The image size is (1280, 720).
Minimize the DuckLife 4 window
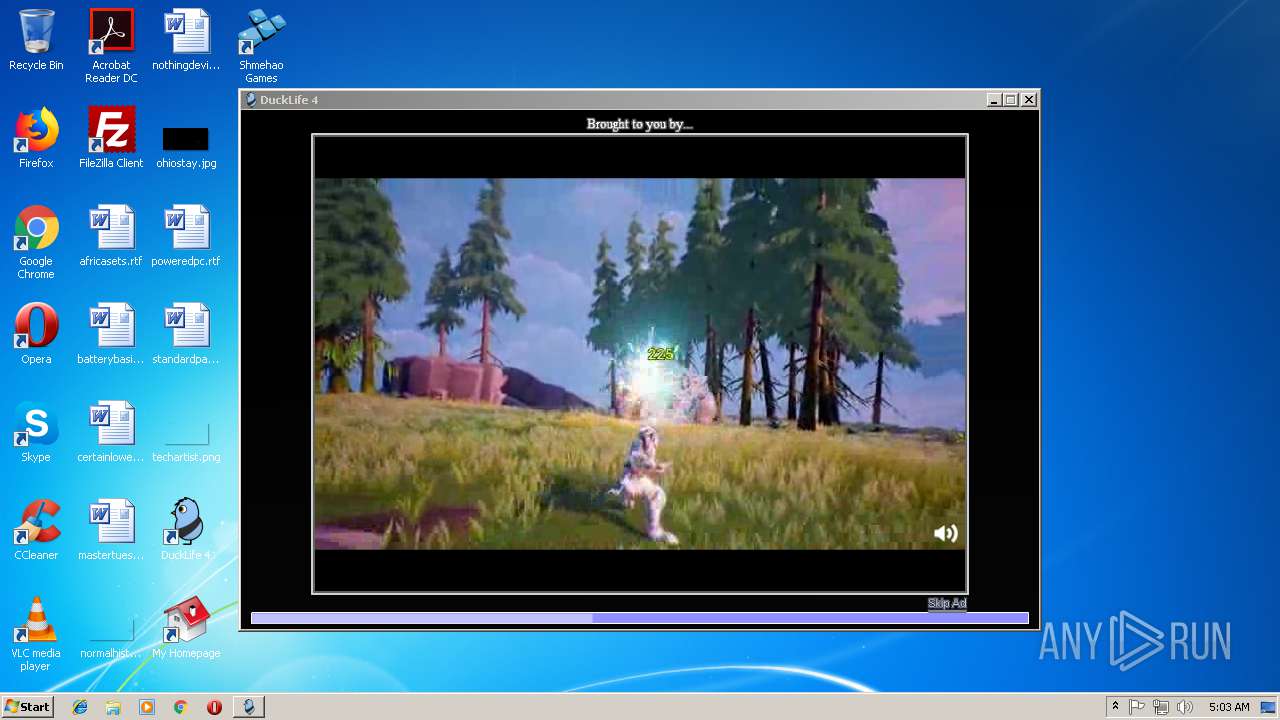[x=994, y=100]
